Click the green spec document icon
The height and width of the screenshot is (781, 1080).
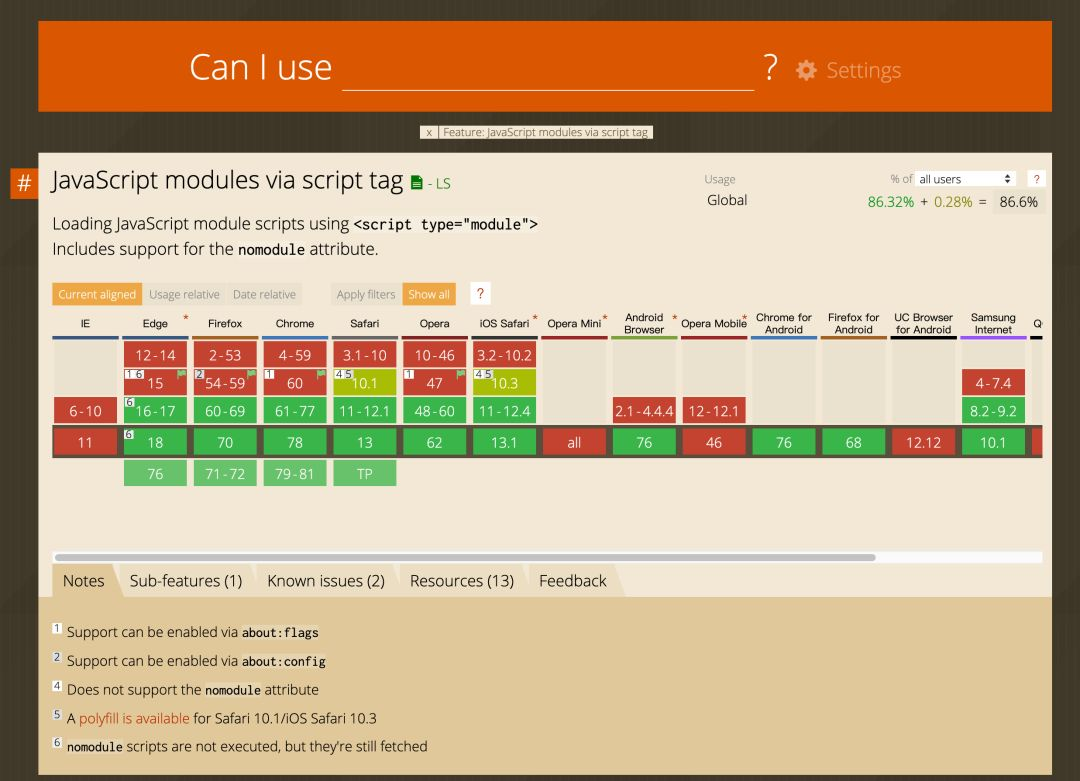coord(417,183)
